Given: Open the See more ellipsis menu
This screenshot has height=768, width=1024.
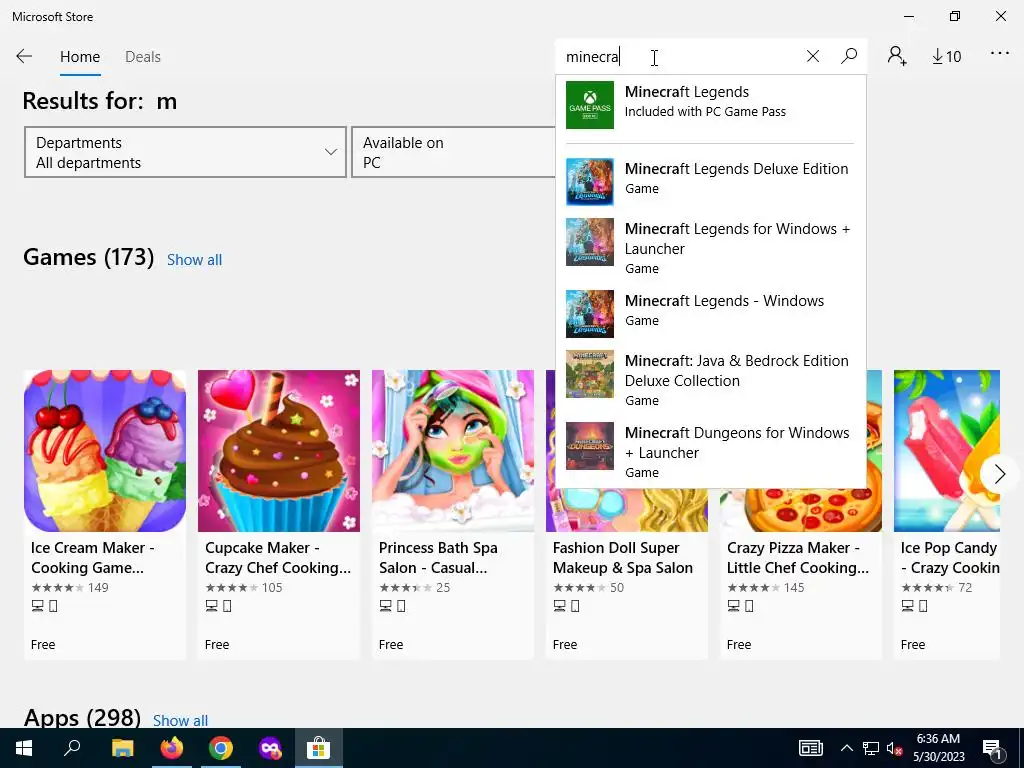Looking at the screenshot, I should point(1000,54).
